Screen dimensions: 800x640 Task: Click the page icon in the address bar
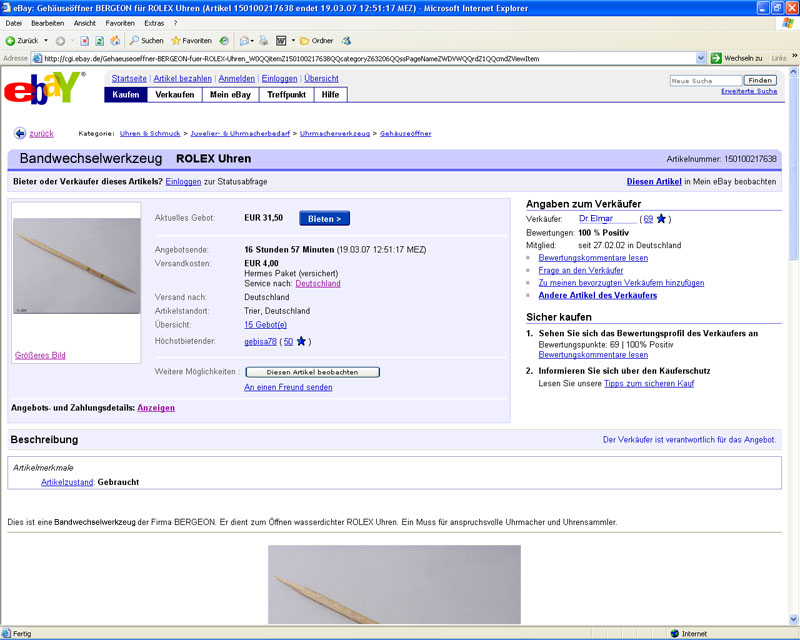[x=37, y=58]
